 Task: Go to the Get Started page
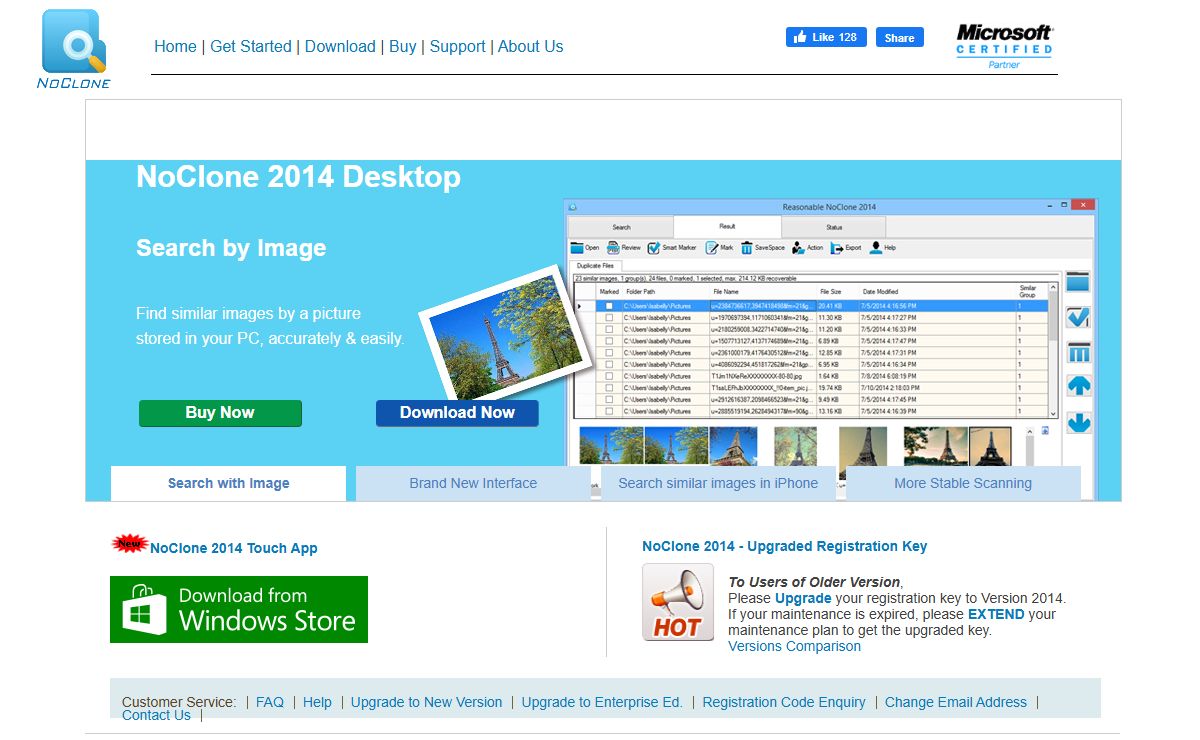tap(251, 46)
